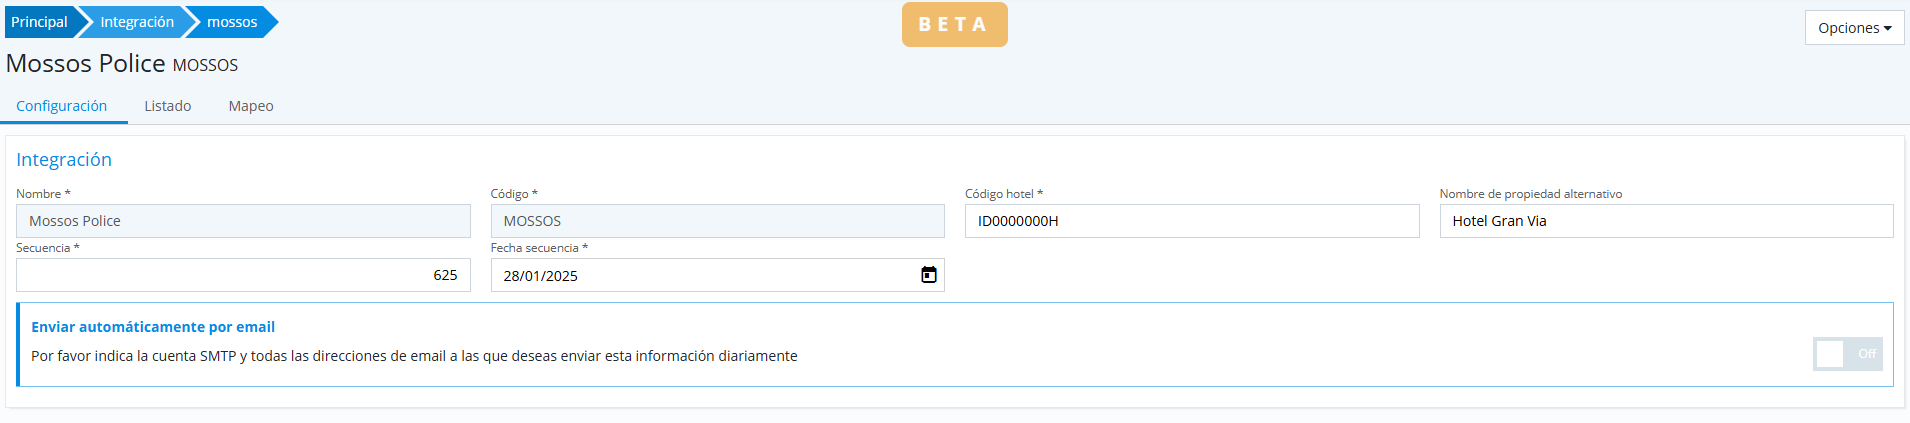This screenshot has height=423, width=1910.
Task: Focus the Secuencia number field
Action: click(243, 275)
